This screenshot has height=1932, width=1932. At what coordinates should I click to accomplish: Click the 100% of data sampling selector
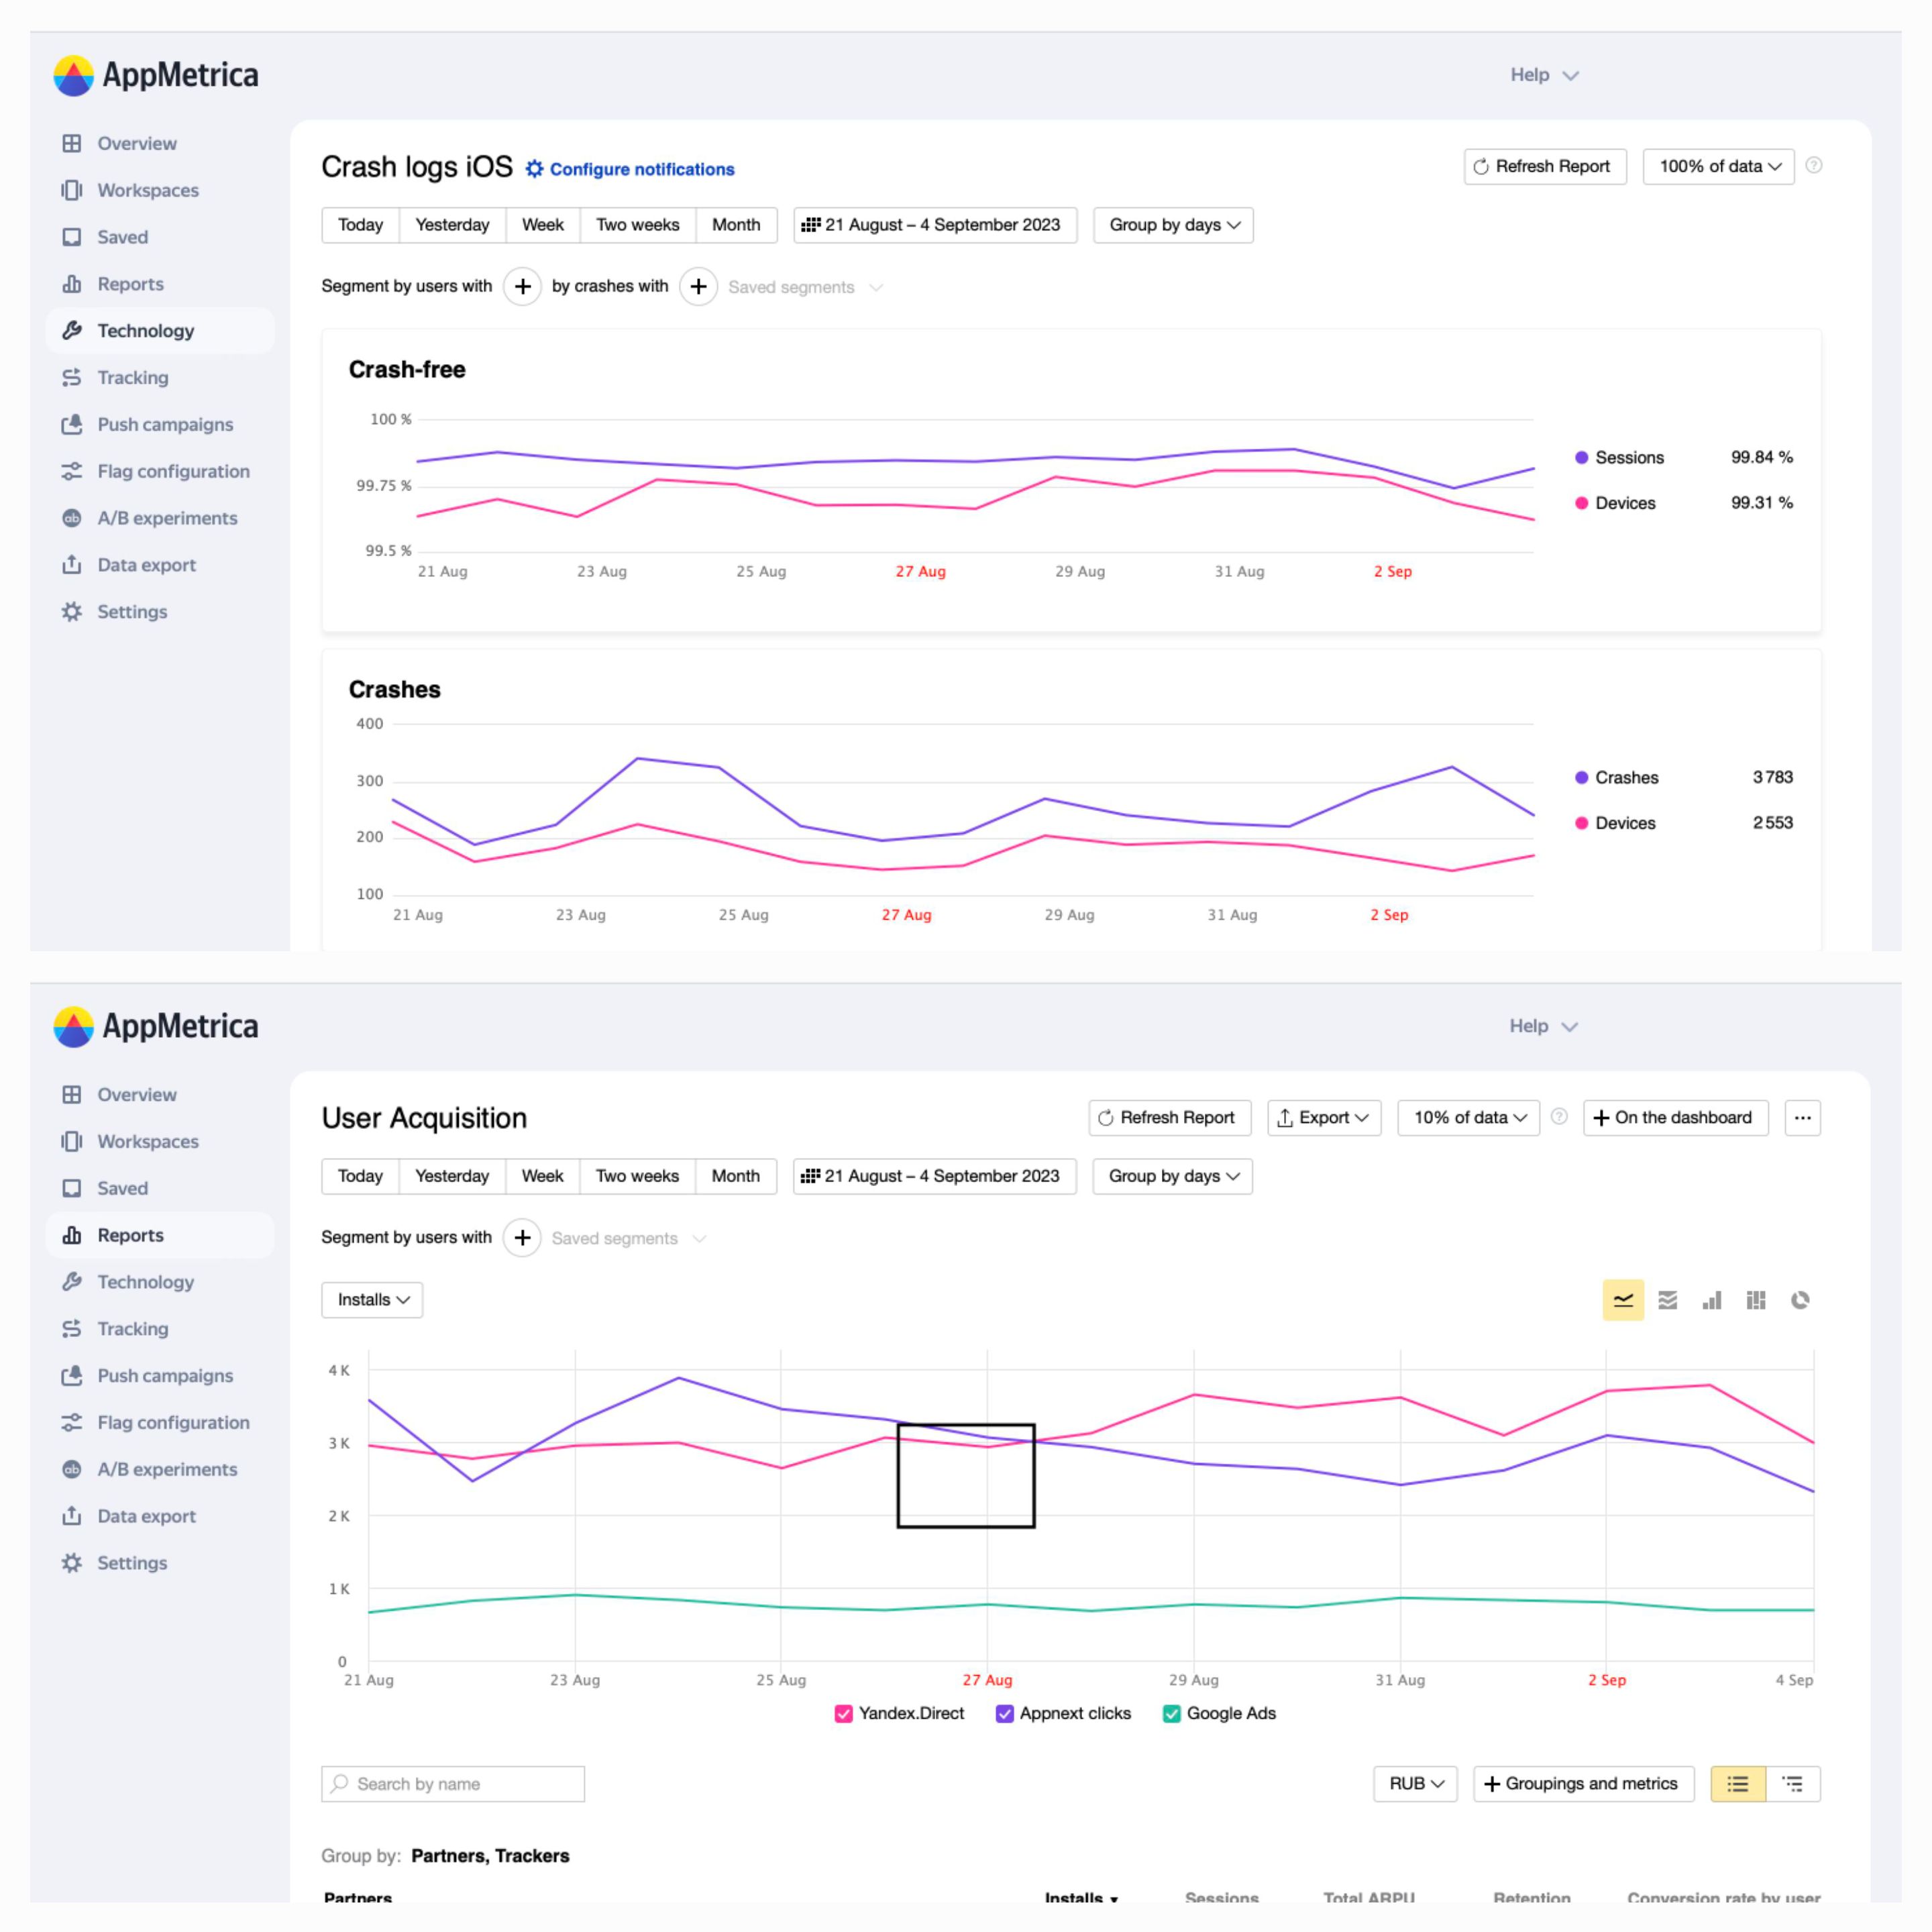[1718, 167]
